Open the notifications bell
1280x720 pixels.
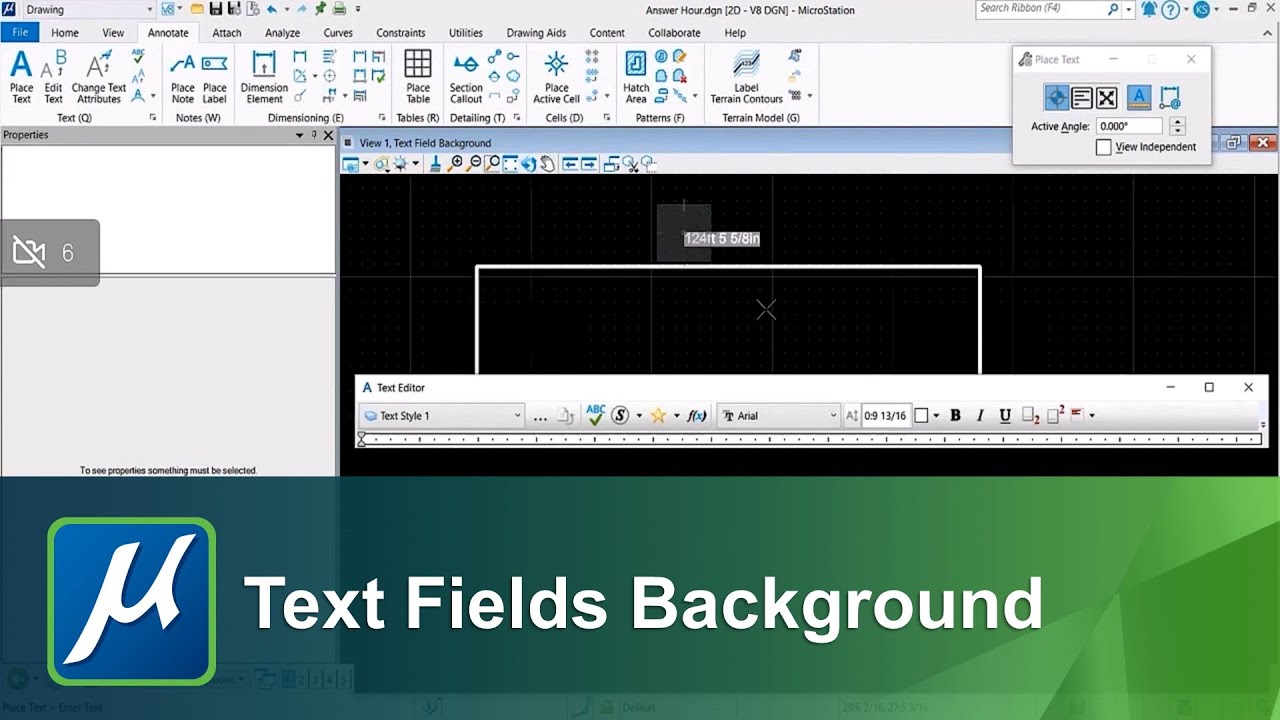(x=1148, y=9)
